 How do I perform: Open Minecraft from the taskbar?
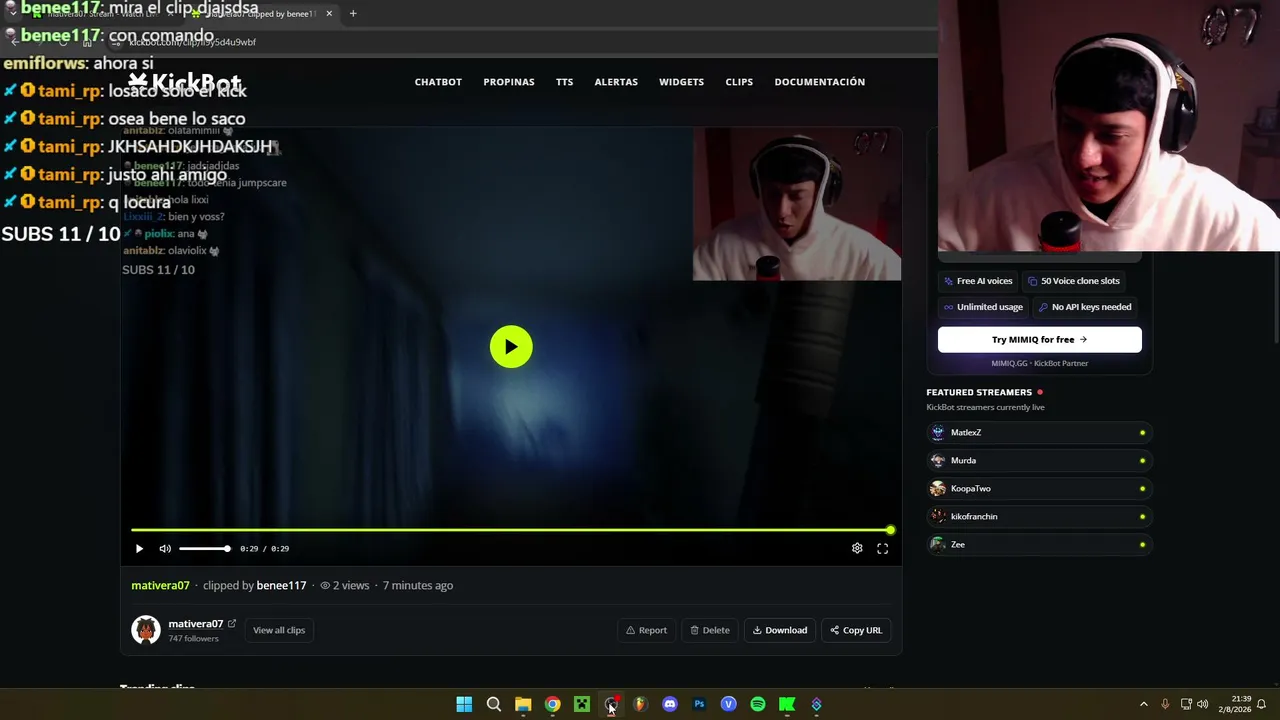point(582,704)
